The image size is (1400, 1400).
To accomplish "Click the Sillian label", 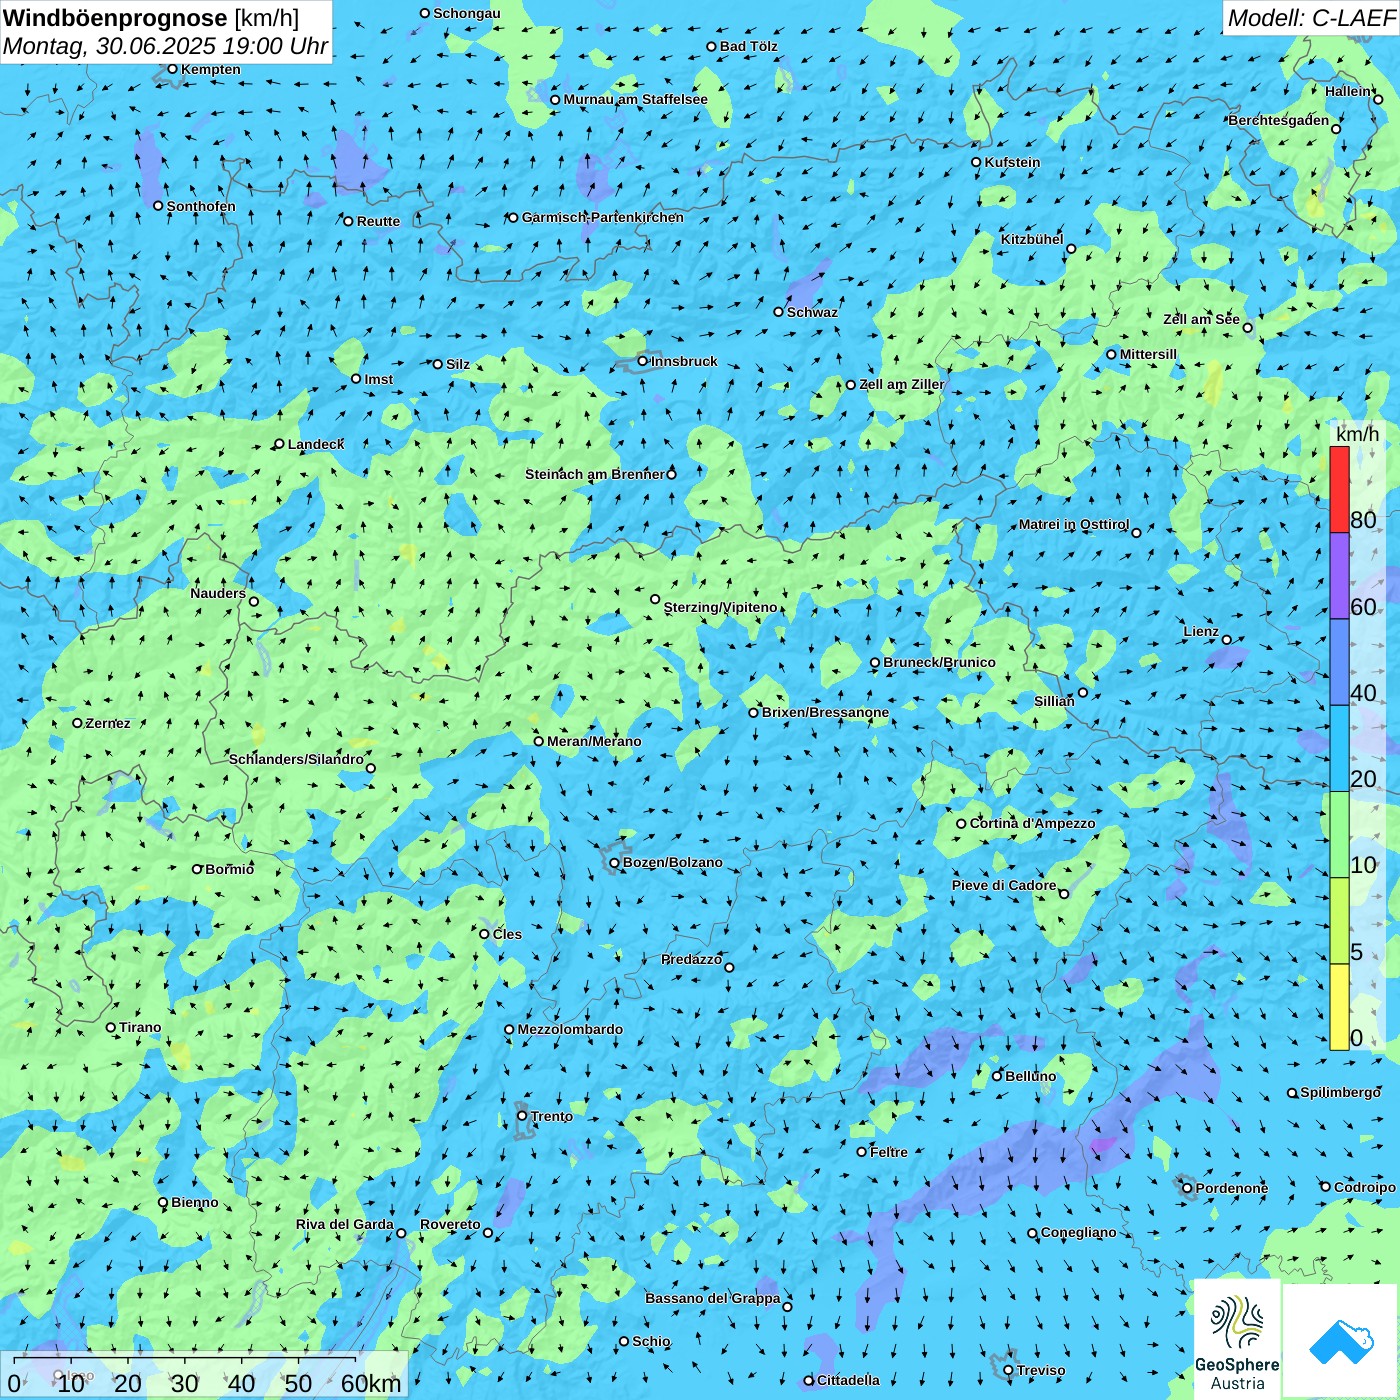I will (1054, 701).
